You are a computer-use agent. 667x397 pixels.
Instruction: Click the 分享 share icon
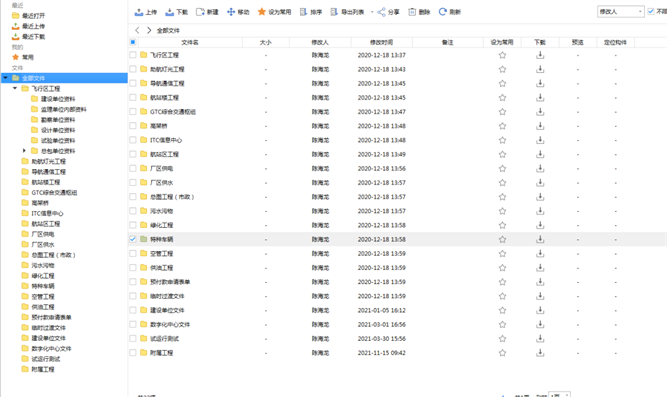click(x=382, y=12)
